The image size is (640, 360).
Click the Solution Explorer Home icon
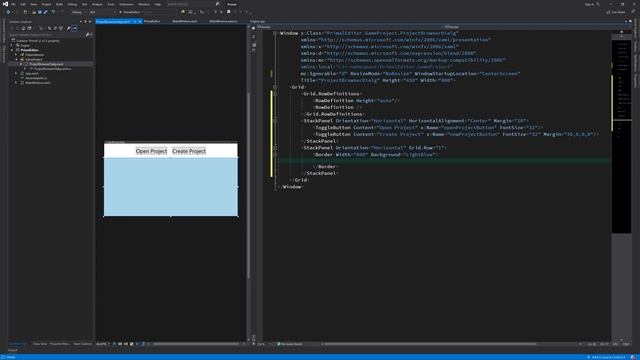pyautogui.click(x=23, y=28)
